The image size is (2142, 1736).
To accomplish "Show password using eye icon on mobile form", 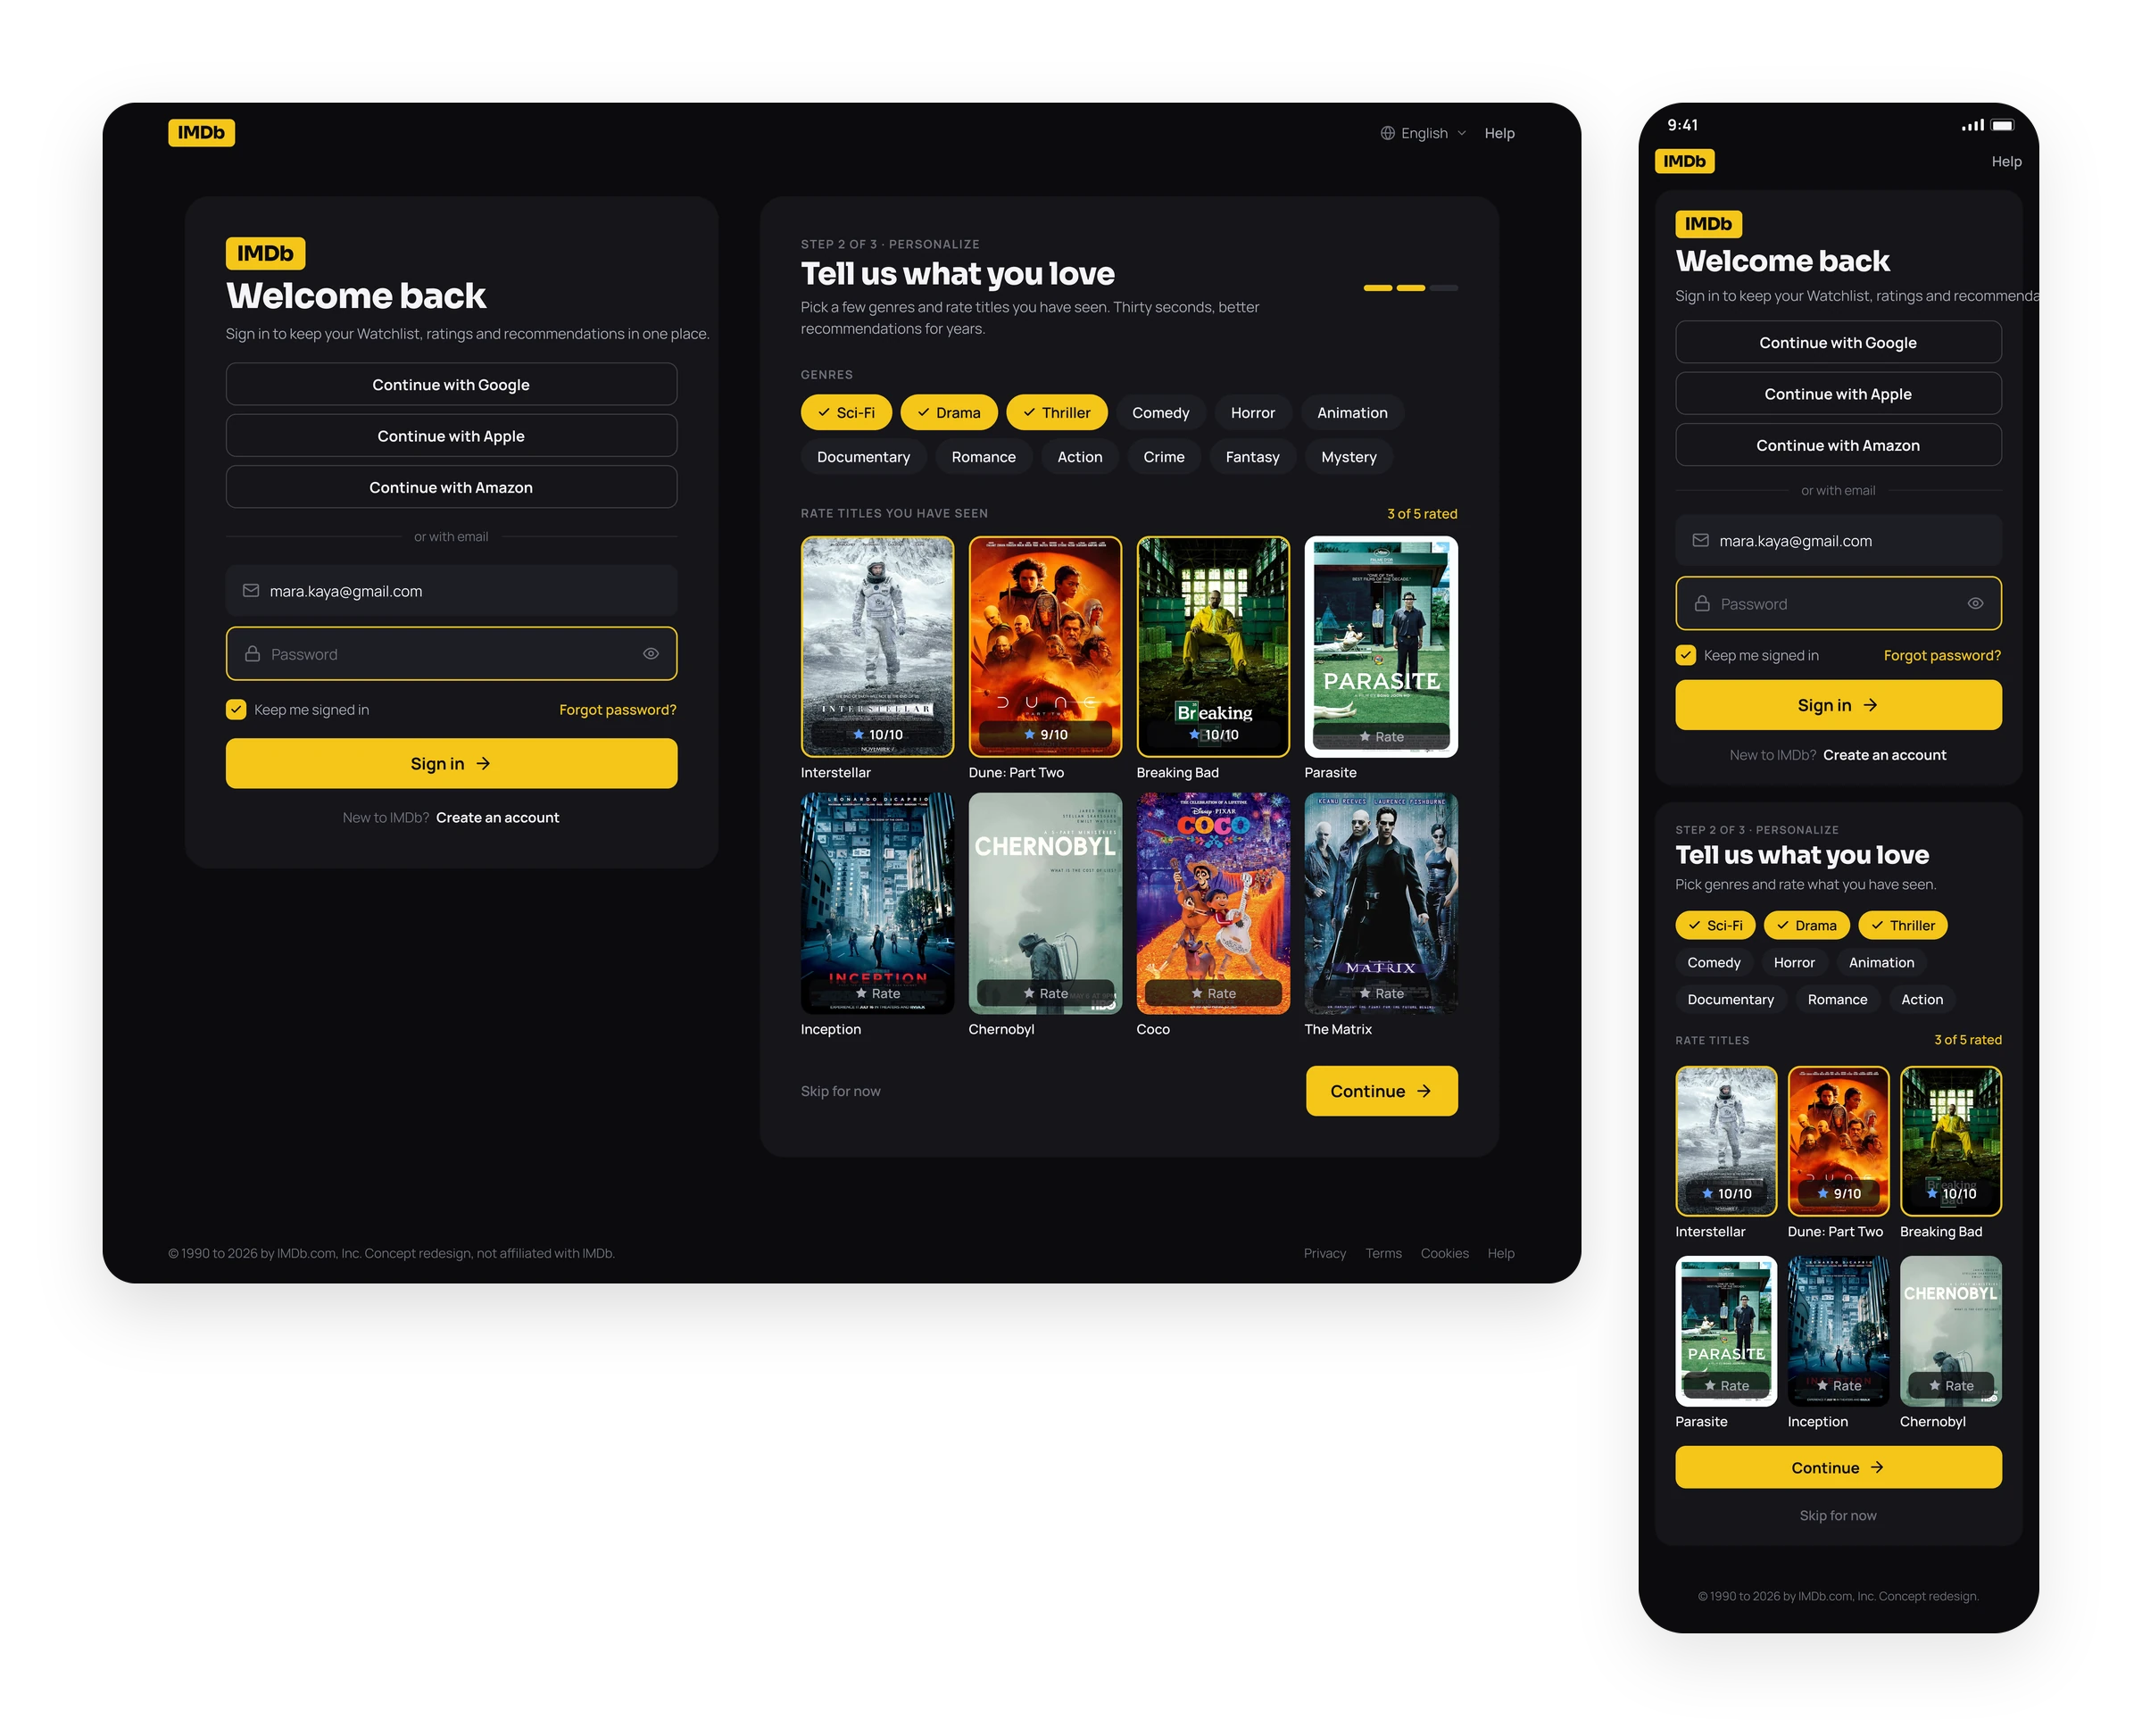I will click(x=1974, y=603).
